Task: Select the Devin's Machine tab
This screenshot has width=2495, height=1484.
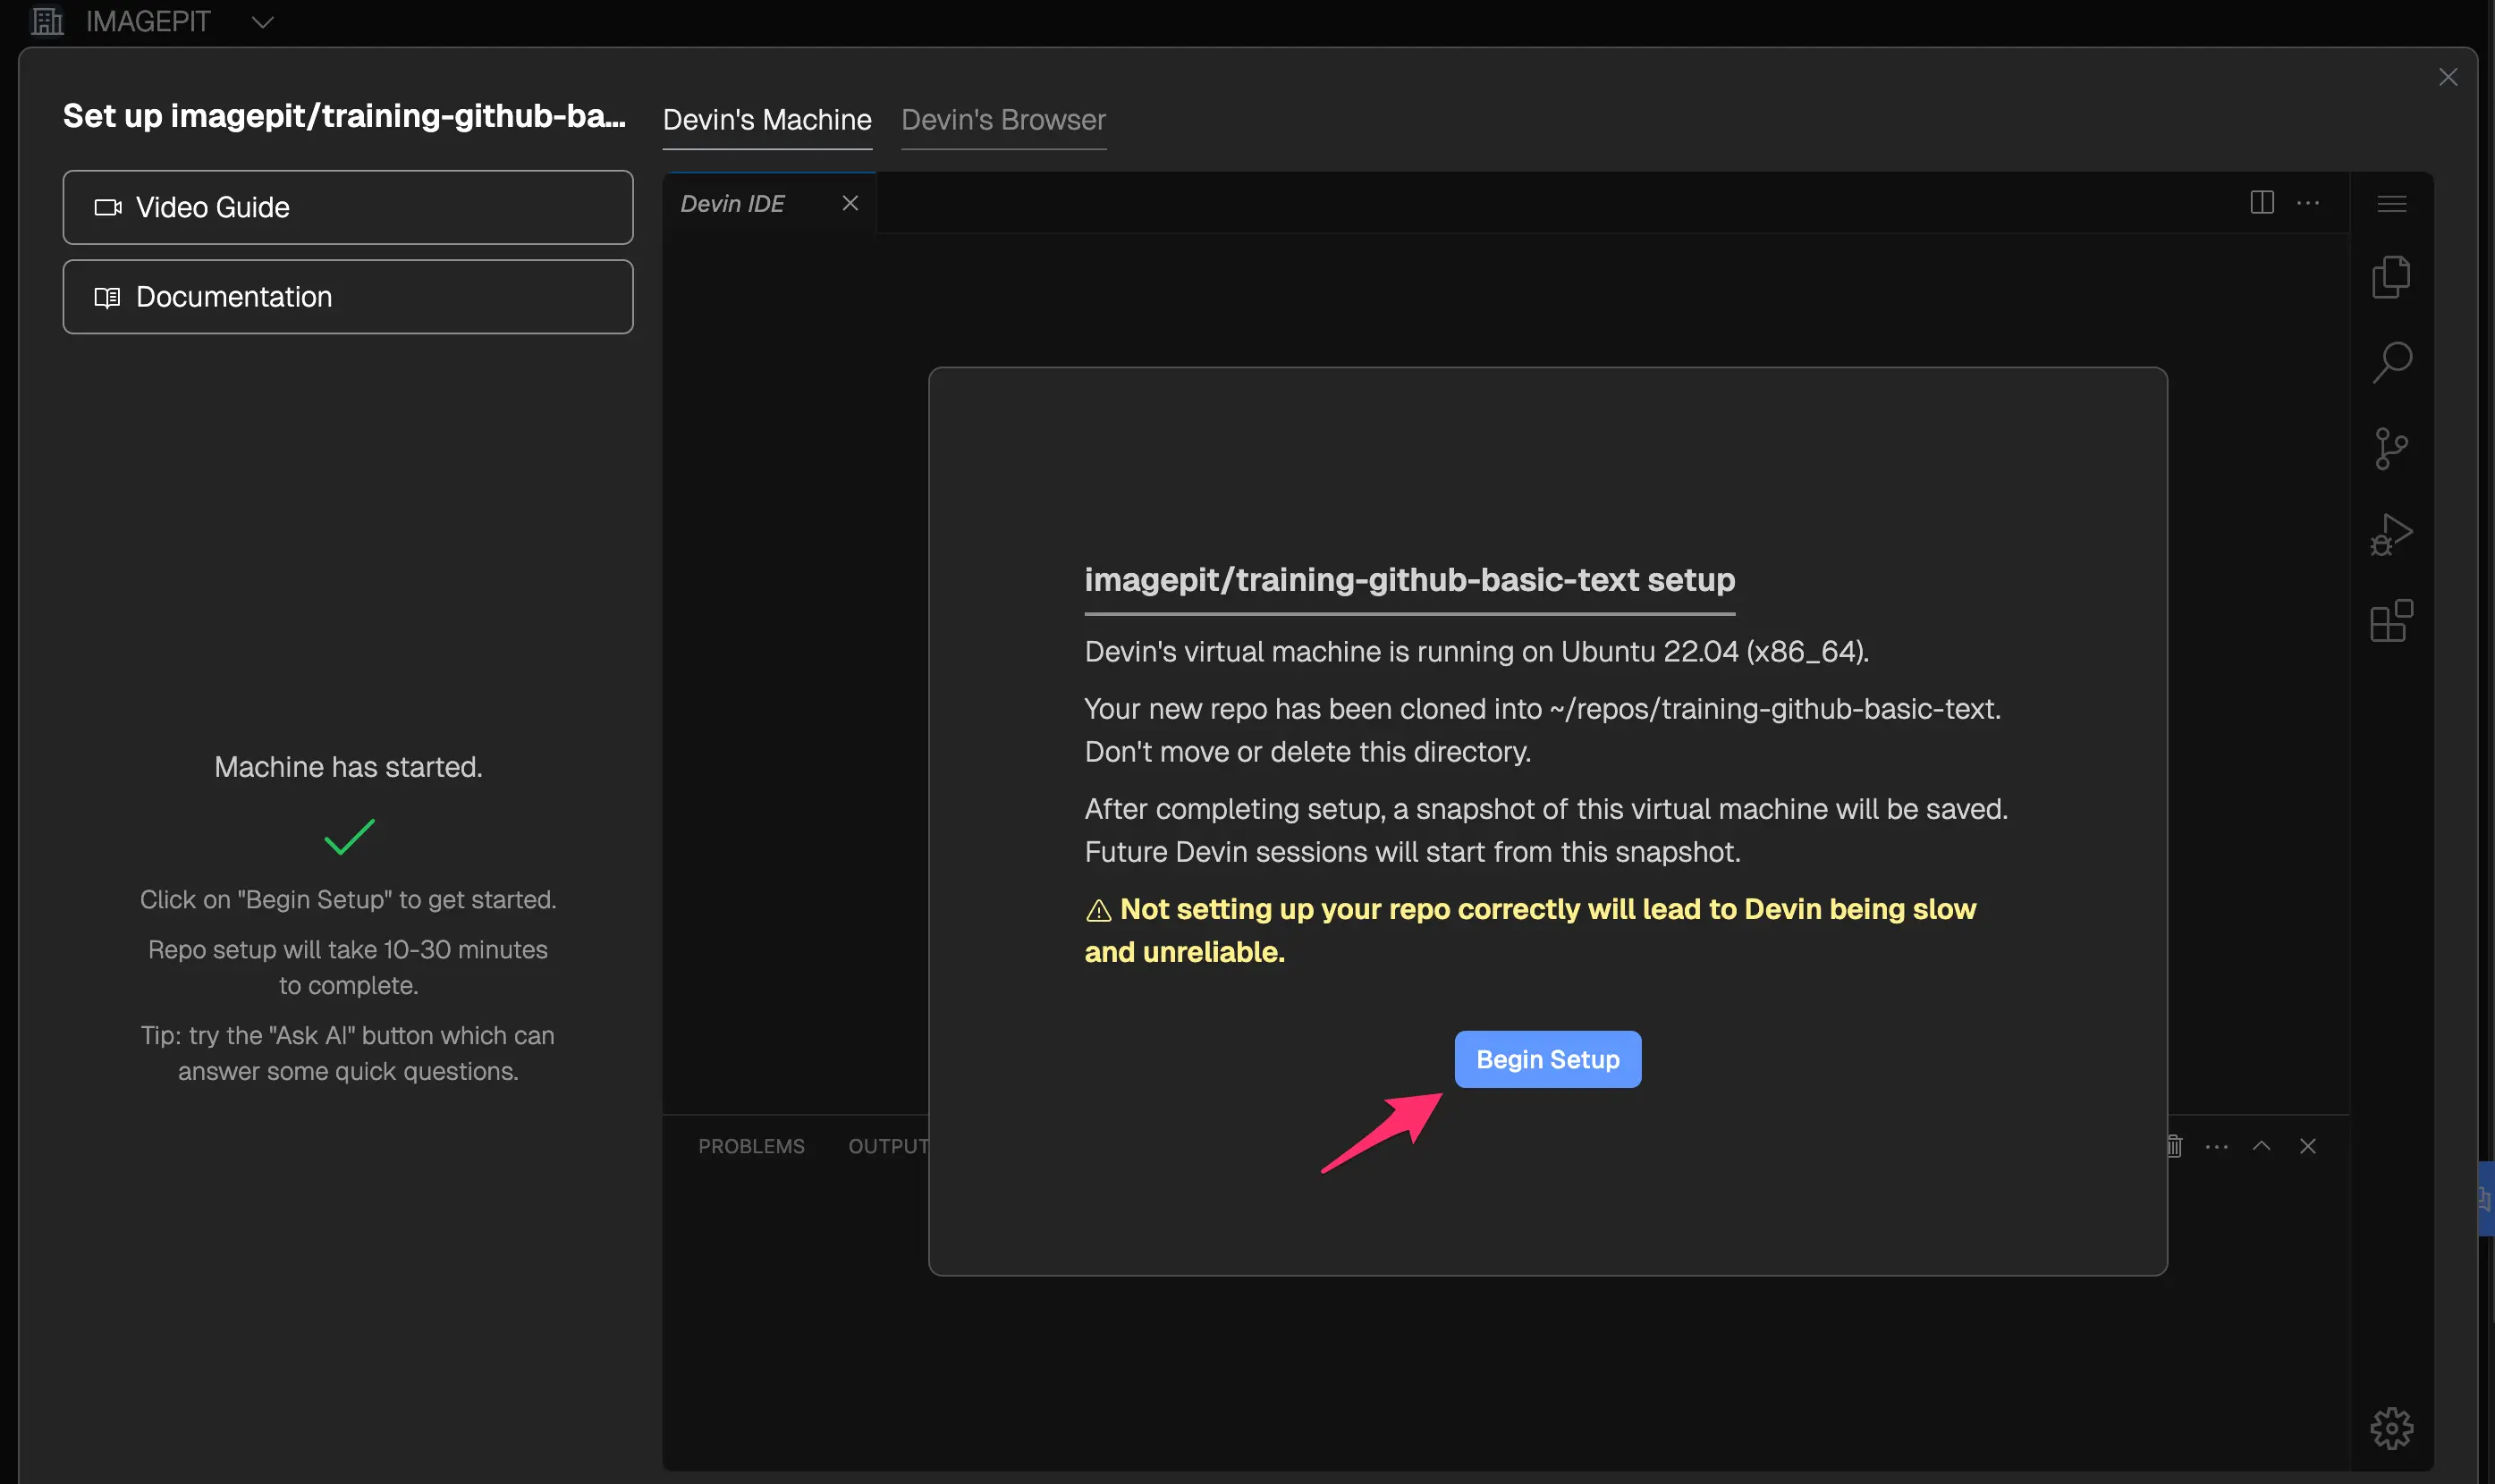Action: 767,120
